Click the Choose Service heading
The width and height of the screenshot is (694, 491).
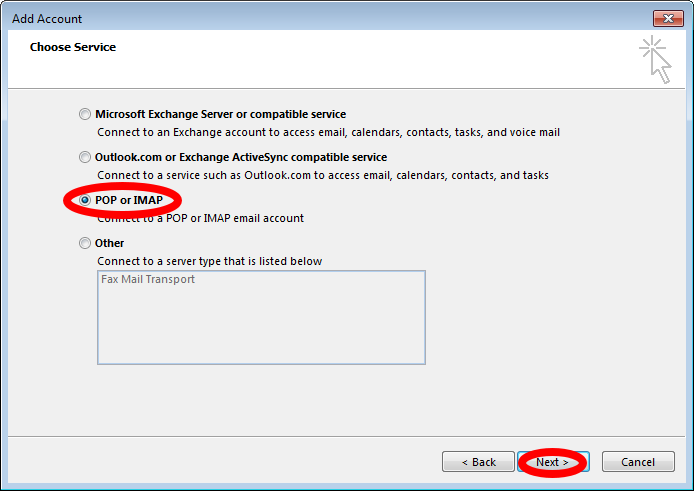point(73,47)
